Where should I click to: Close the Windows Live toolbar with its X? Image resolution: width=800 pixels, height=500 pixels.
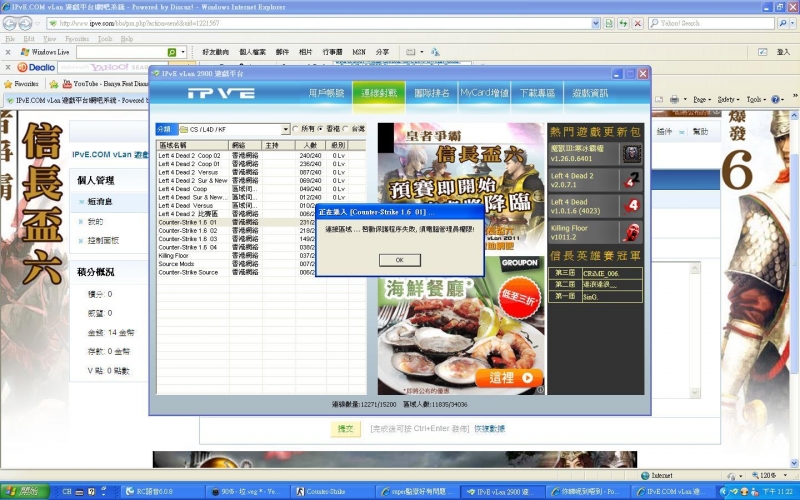point(8,52)
